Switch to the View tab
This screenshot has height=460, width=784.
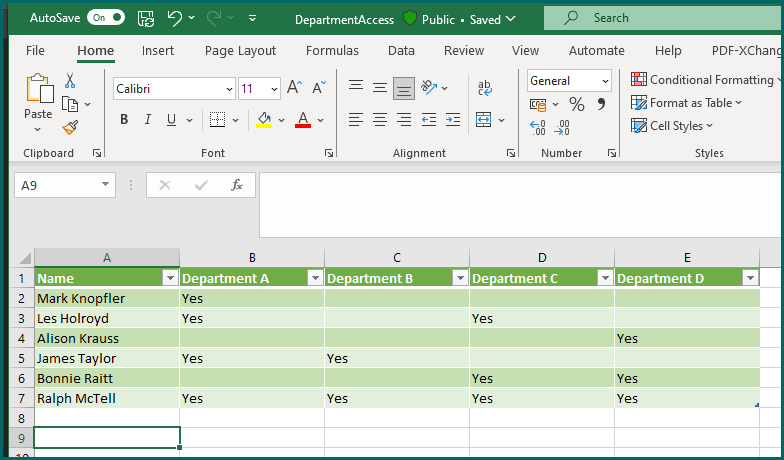pos(525,50)
